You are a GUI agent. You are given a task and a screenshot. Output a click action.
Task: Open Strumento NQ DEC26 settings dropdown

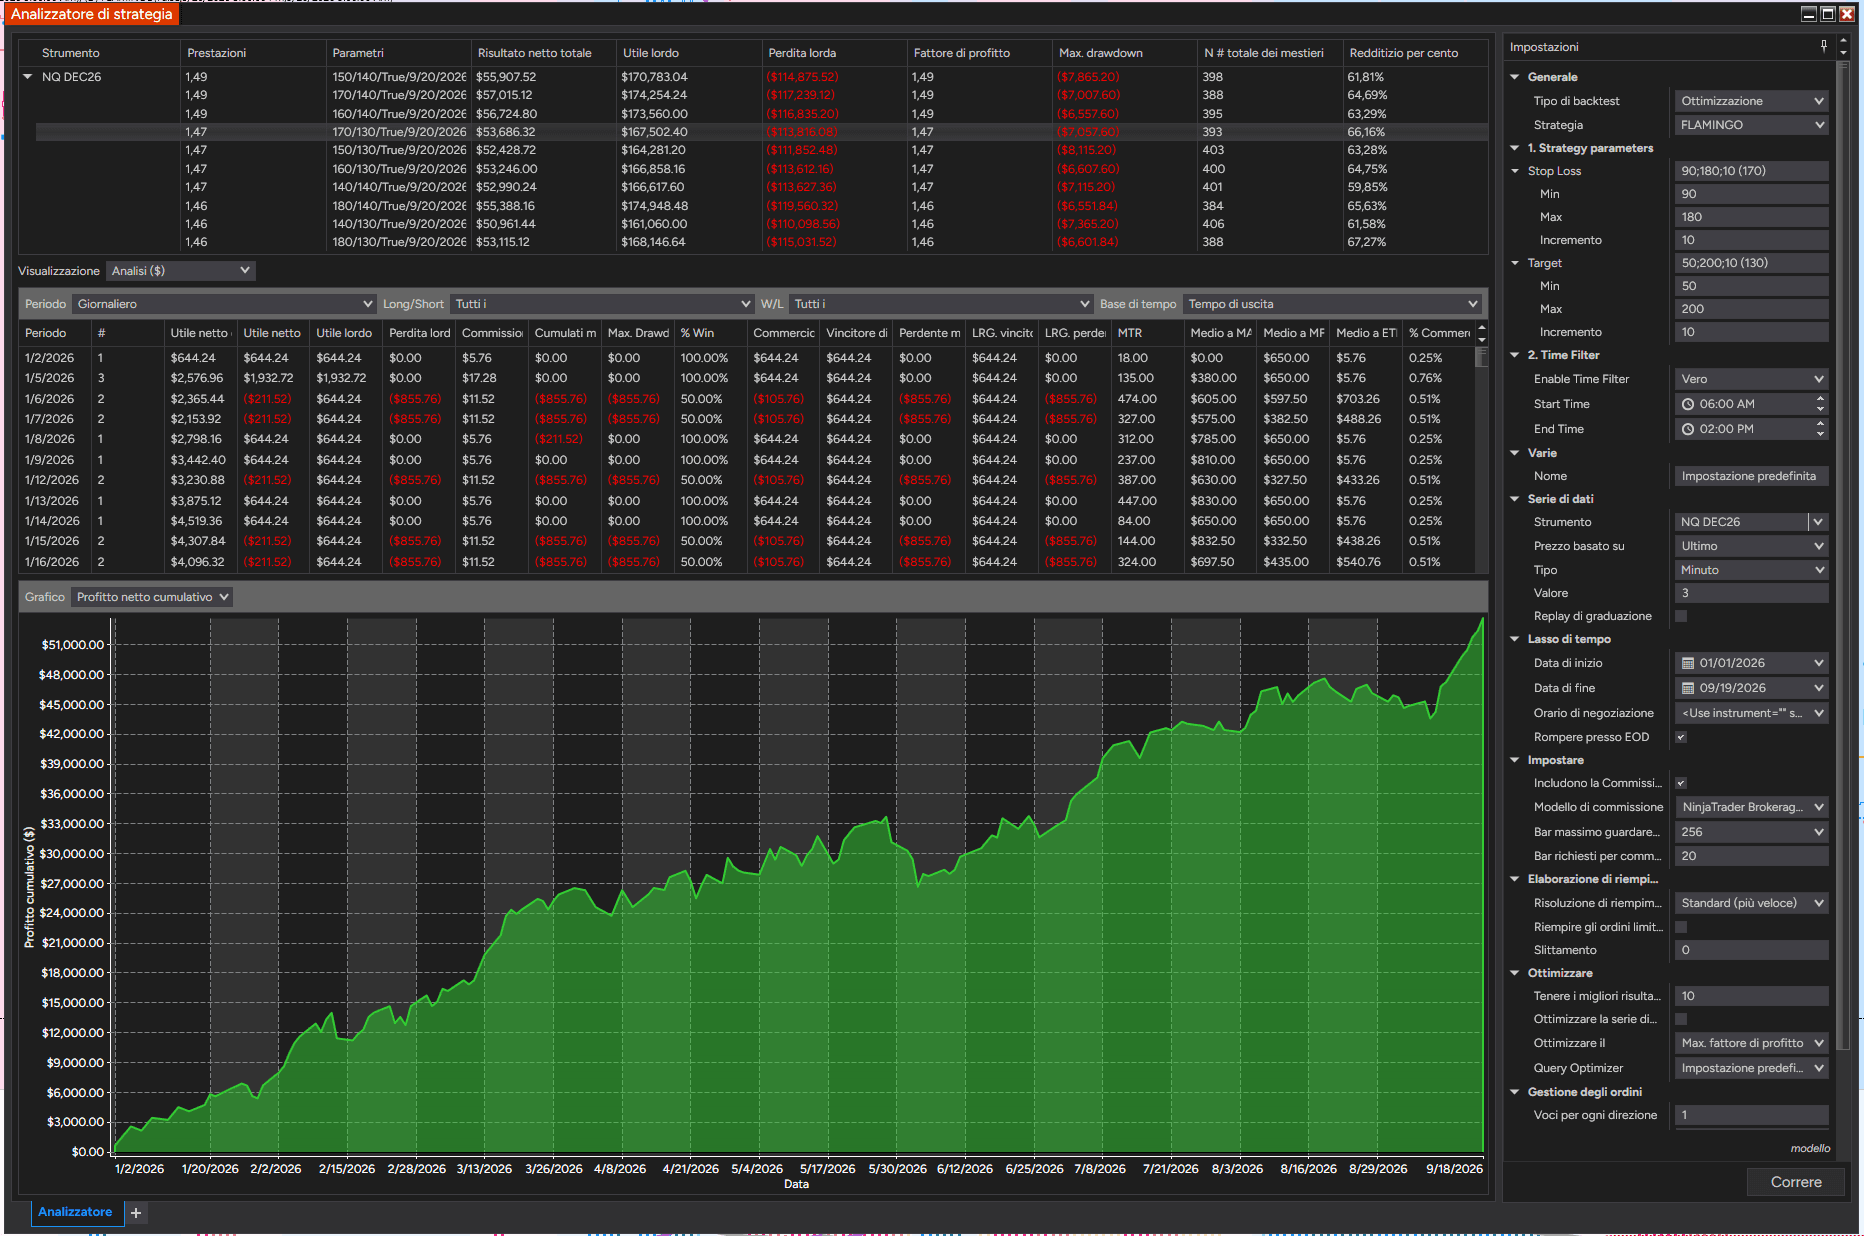click(x=1818, y=522)
